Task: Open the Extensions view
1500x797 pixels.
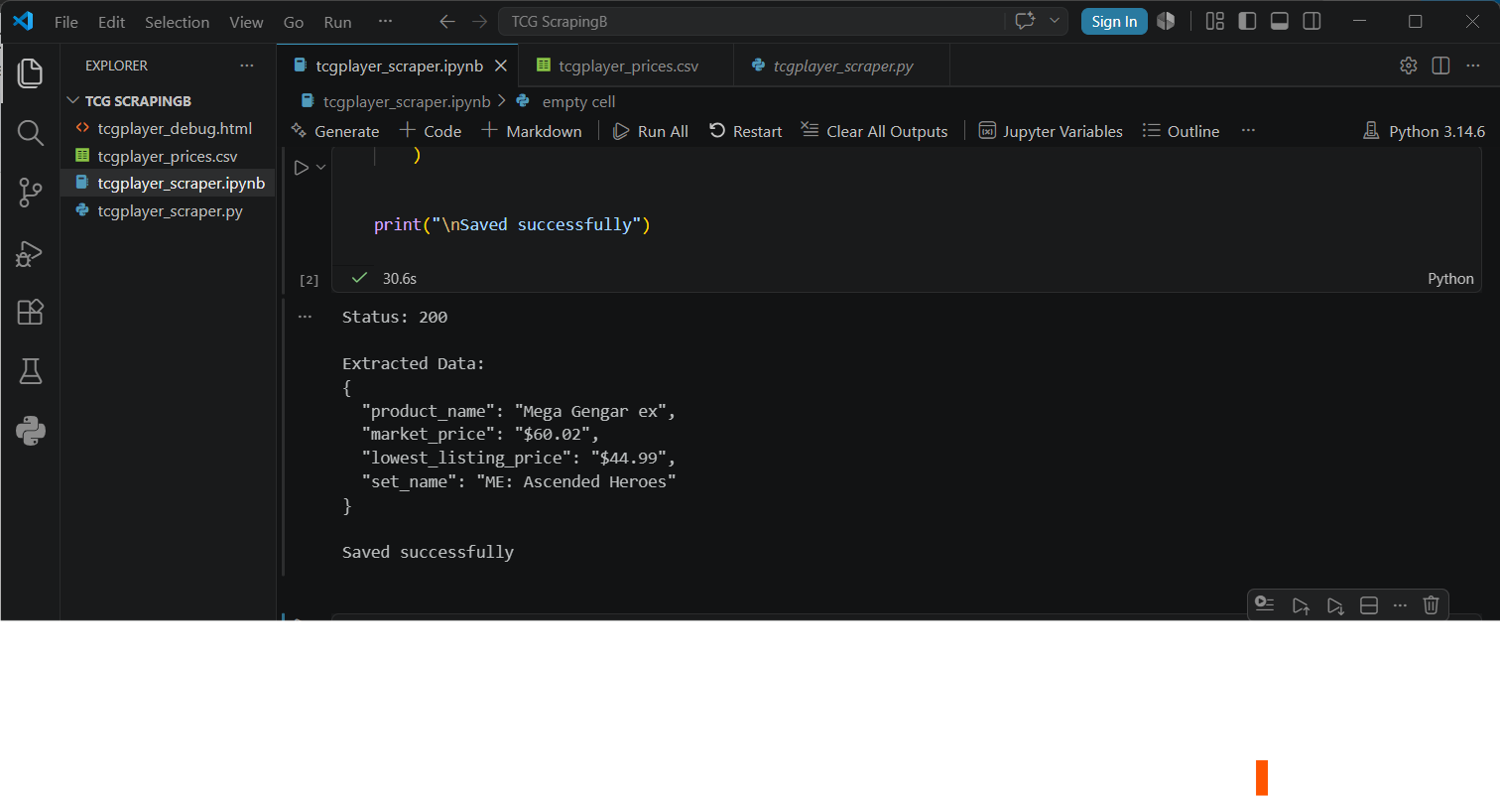Action: [x=30, y=312]
